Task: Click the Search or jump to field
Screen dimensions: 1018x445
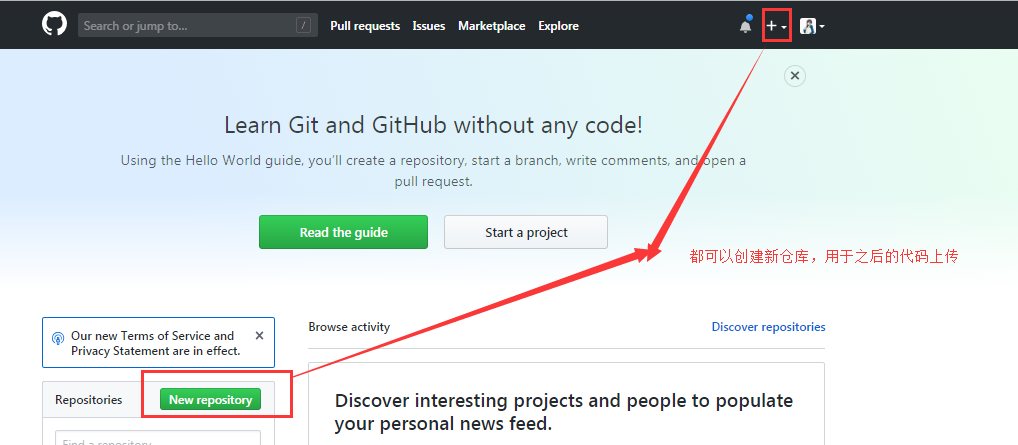Action: [197, 25]
